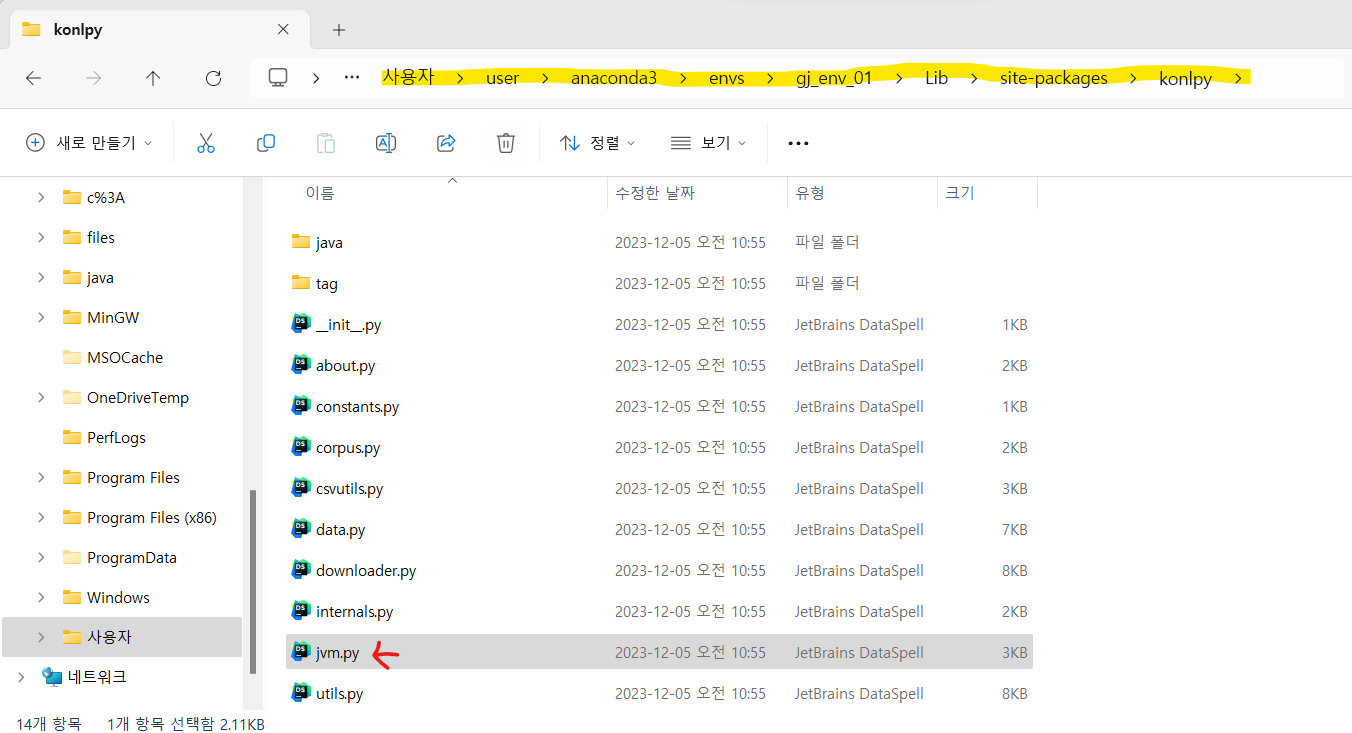Screen dimensions: 1352x733
Task: Click the DataSpell icon of jvm.py
Action: click(x=301, y=652)
